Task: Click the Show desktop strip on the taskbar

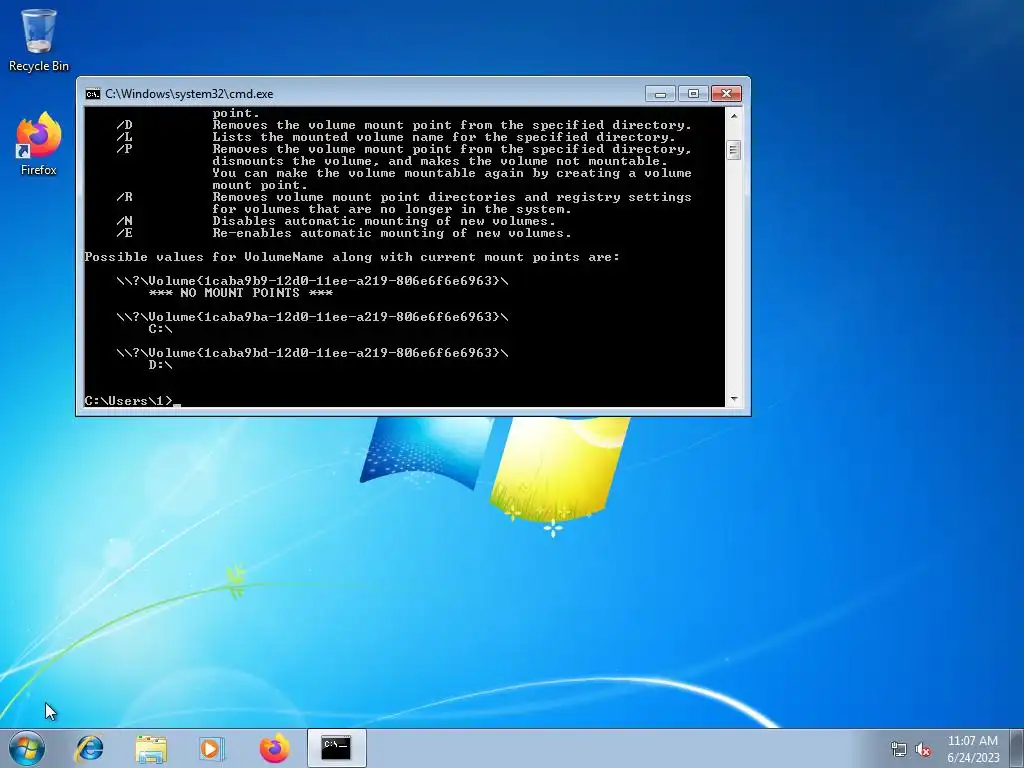Action: coord(1017,748)
